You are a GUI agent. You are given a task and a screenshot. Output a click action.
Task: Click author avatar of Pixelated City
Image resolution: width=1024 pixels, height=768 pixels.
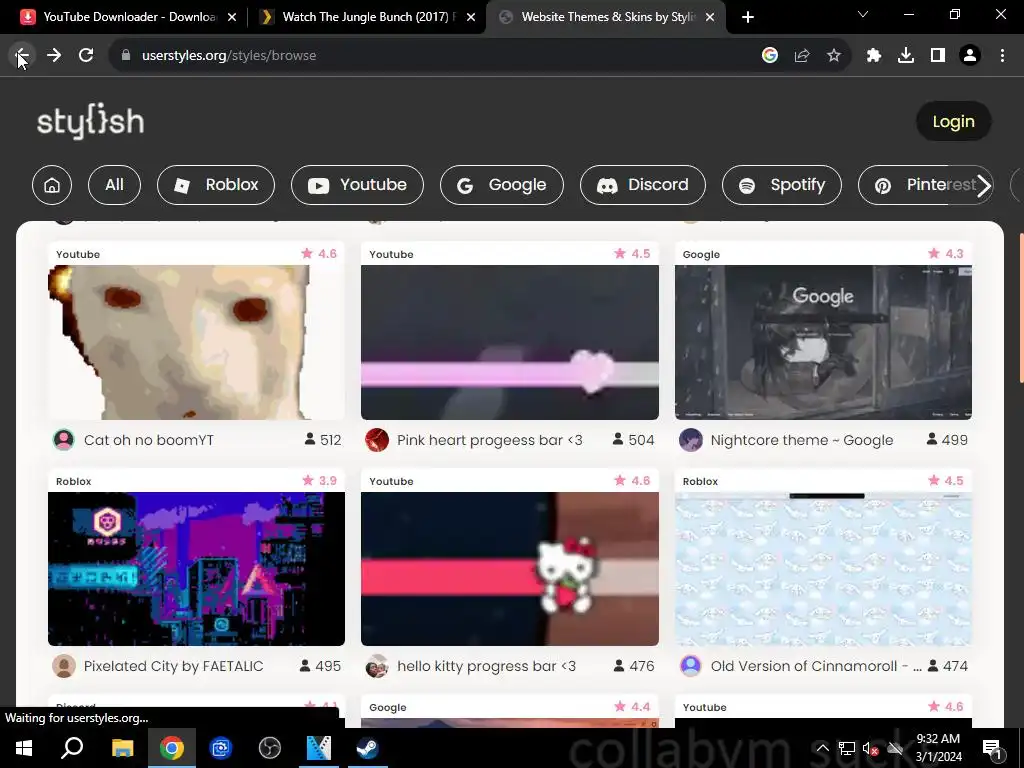coord(64,666)
